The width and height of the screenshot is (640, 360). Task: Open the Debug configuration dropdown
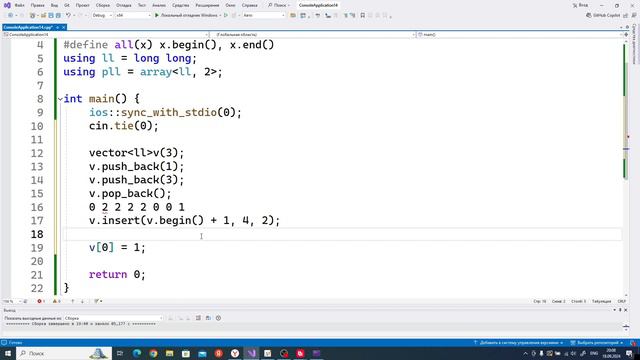(102, 15)
